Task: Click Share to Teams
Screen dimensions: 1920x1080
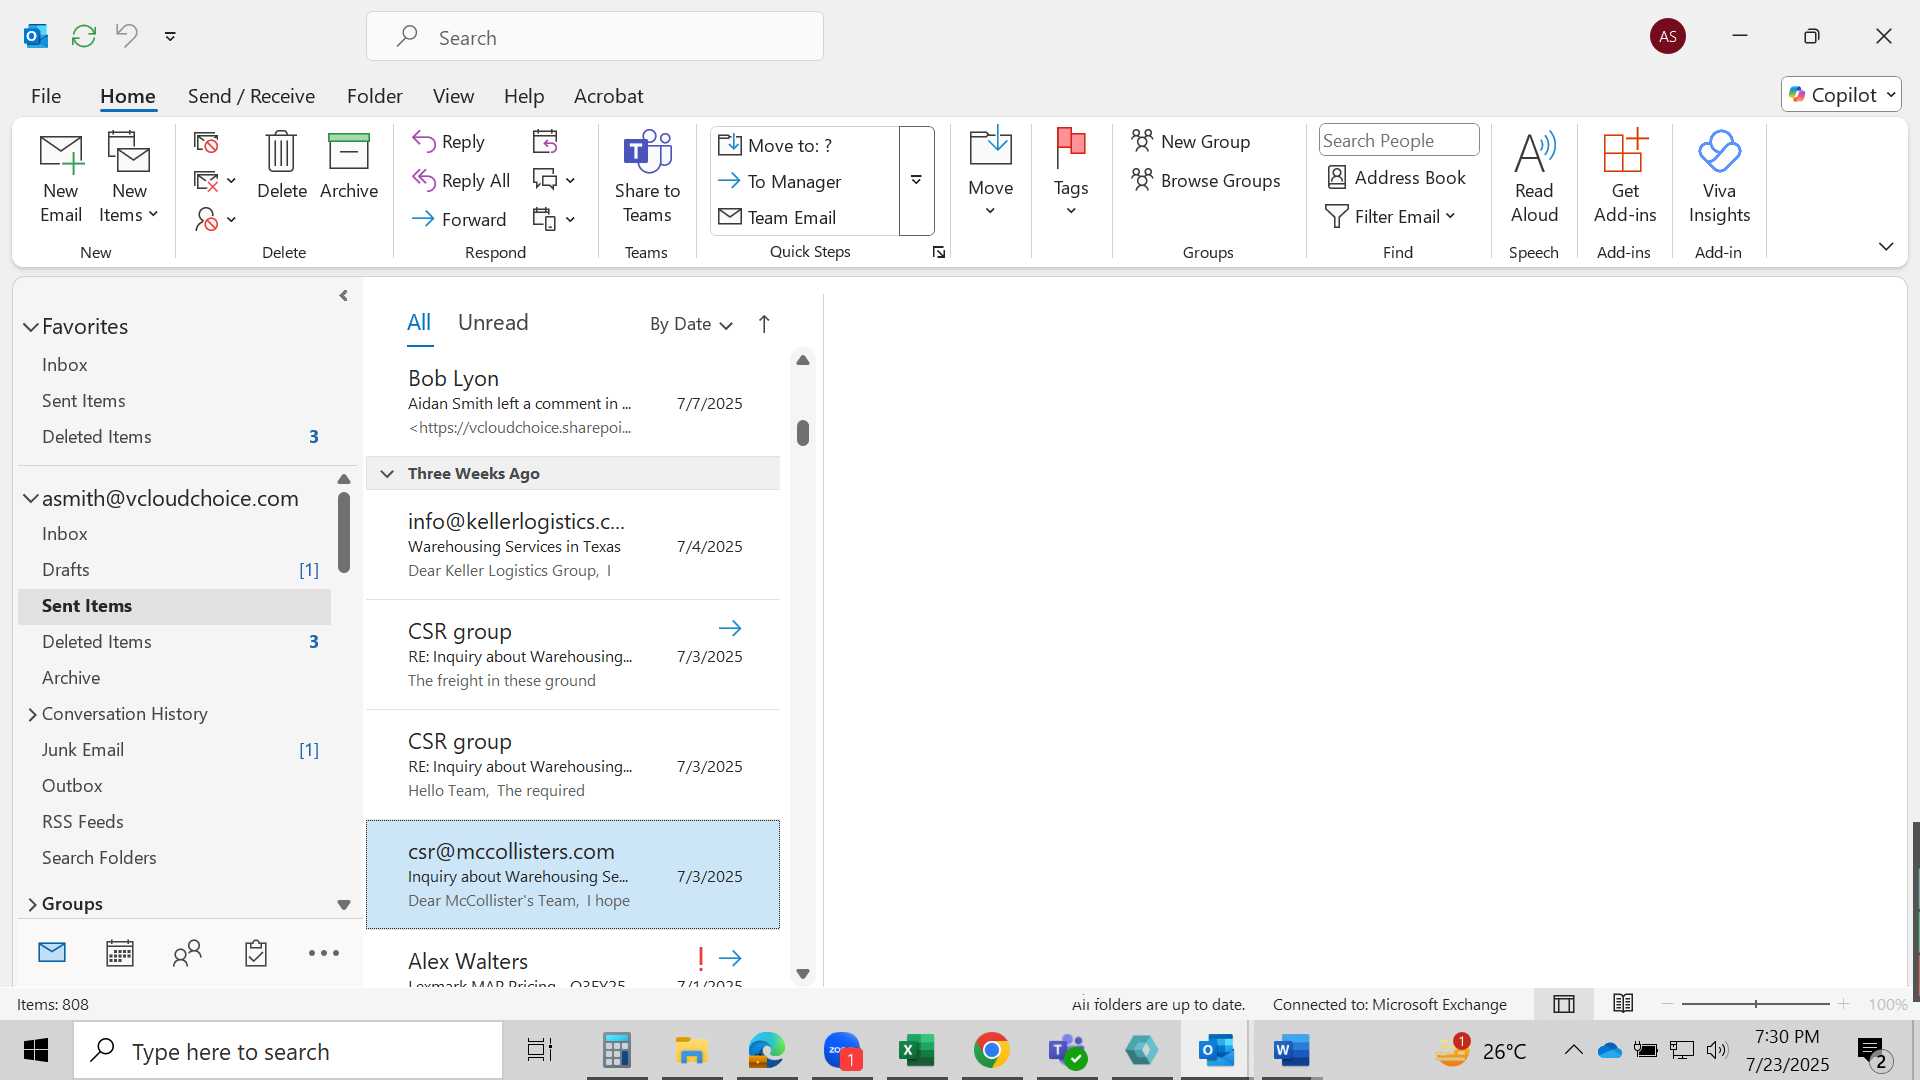Action: 647,178
